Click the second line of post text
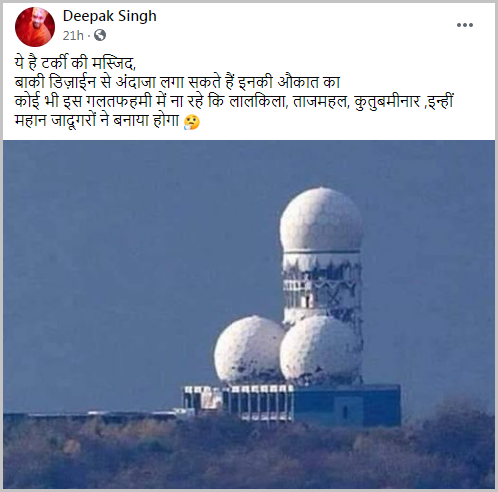Image resolution: width=498 pixels, height=492 pixels. 177,82
